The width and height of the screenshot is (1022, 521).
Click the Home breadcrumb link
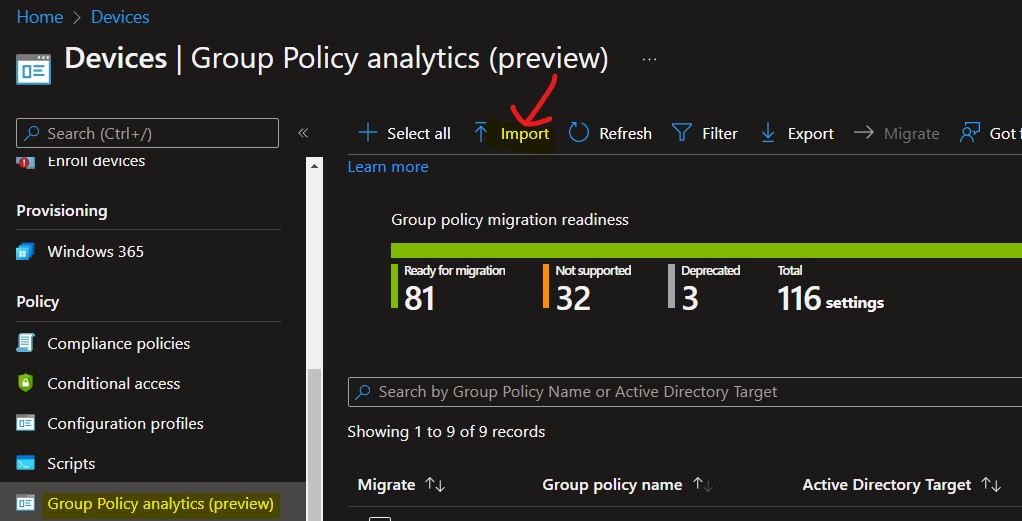tap(40, 17)
